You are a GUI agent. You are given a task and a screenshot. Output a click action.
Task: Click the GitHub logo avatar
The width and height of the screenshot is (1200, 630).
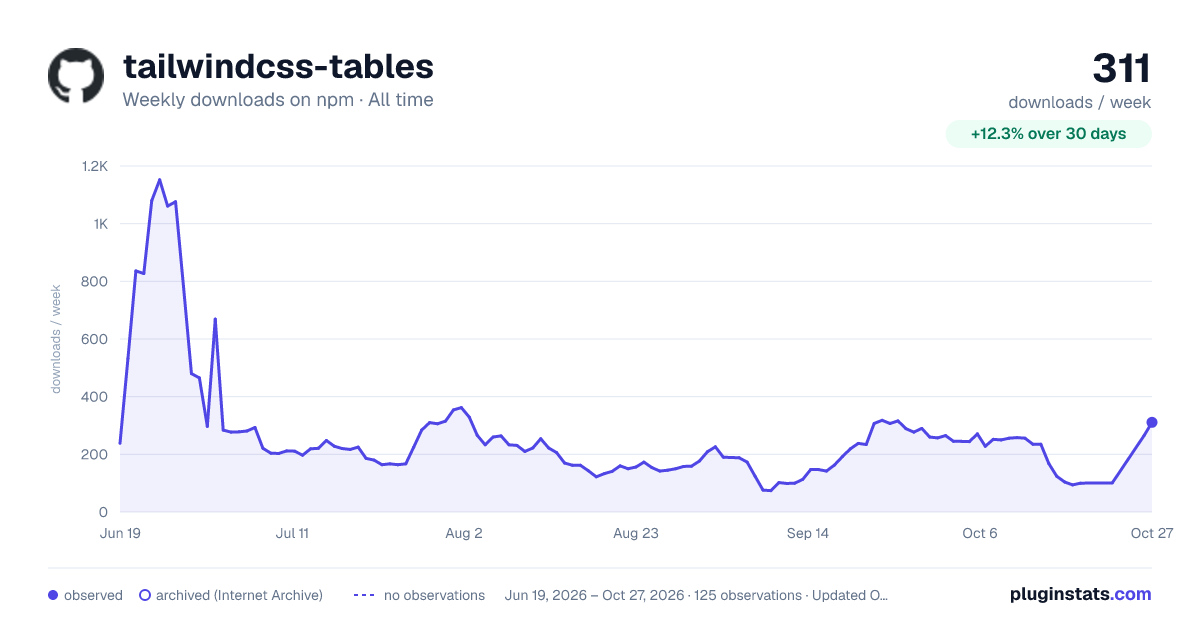[x=76, y=76]
